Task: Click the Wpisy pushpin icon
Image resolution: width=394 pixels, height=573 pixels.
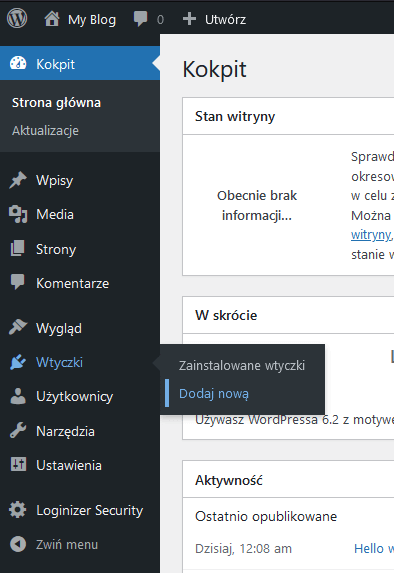Action: pyautogui.click(x=18, y=180)
